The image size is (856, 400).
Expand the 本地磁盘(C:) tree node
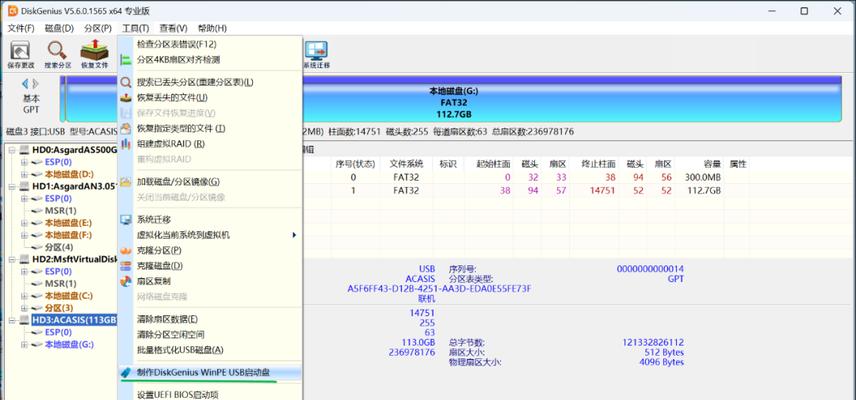tap(23, 296)
